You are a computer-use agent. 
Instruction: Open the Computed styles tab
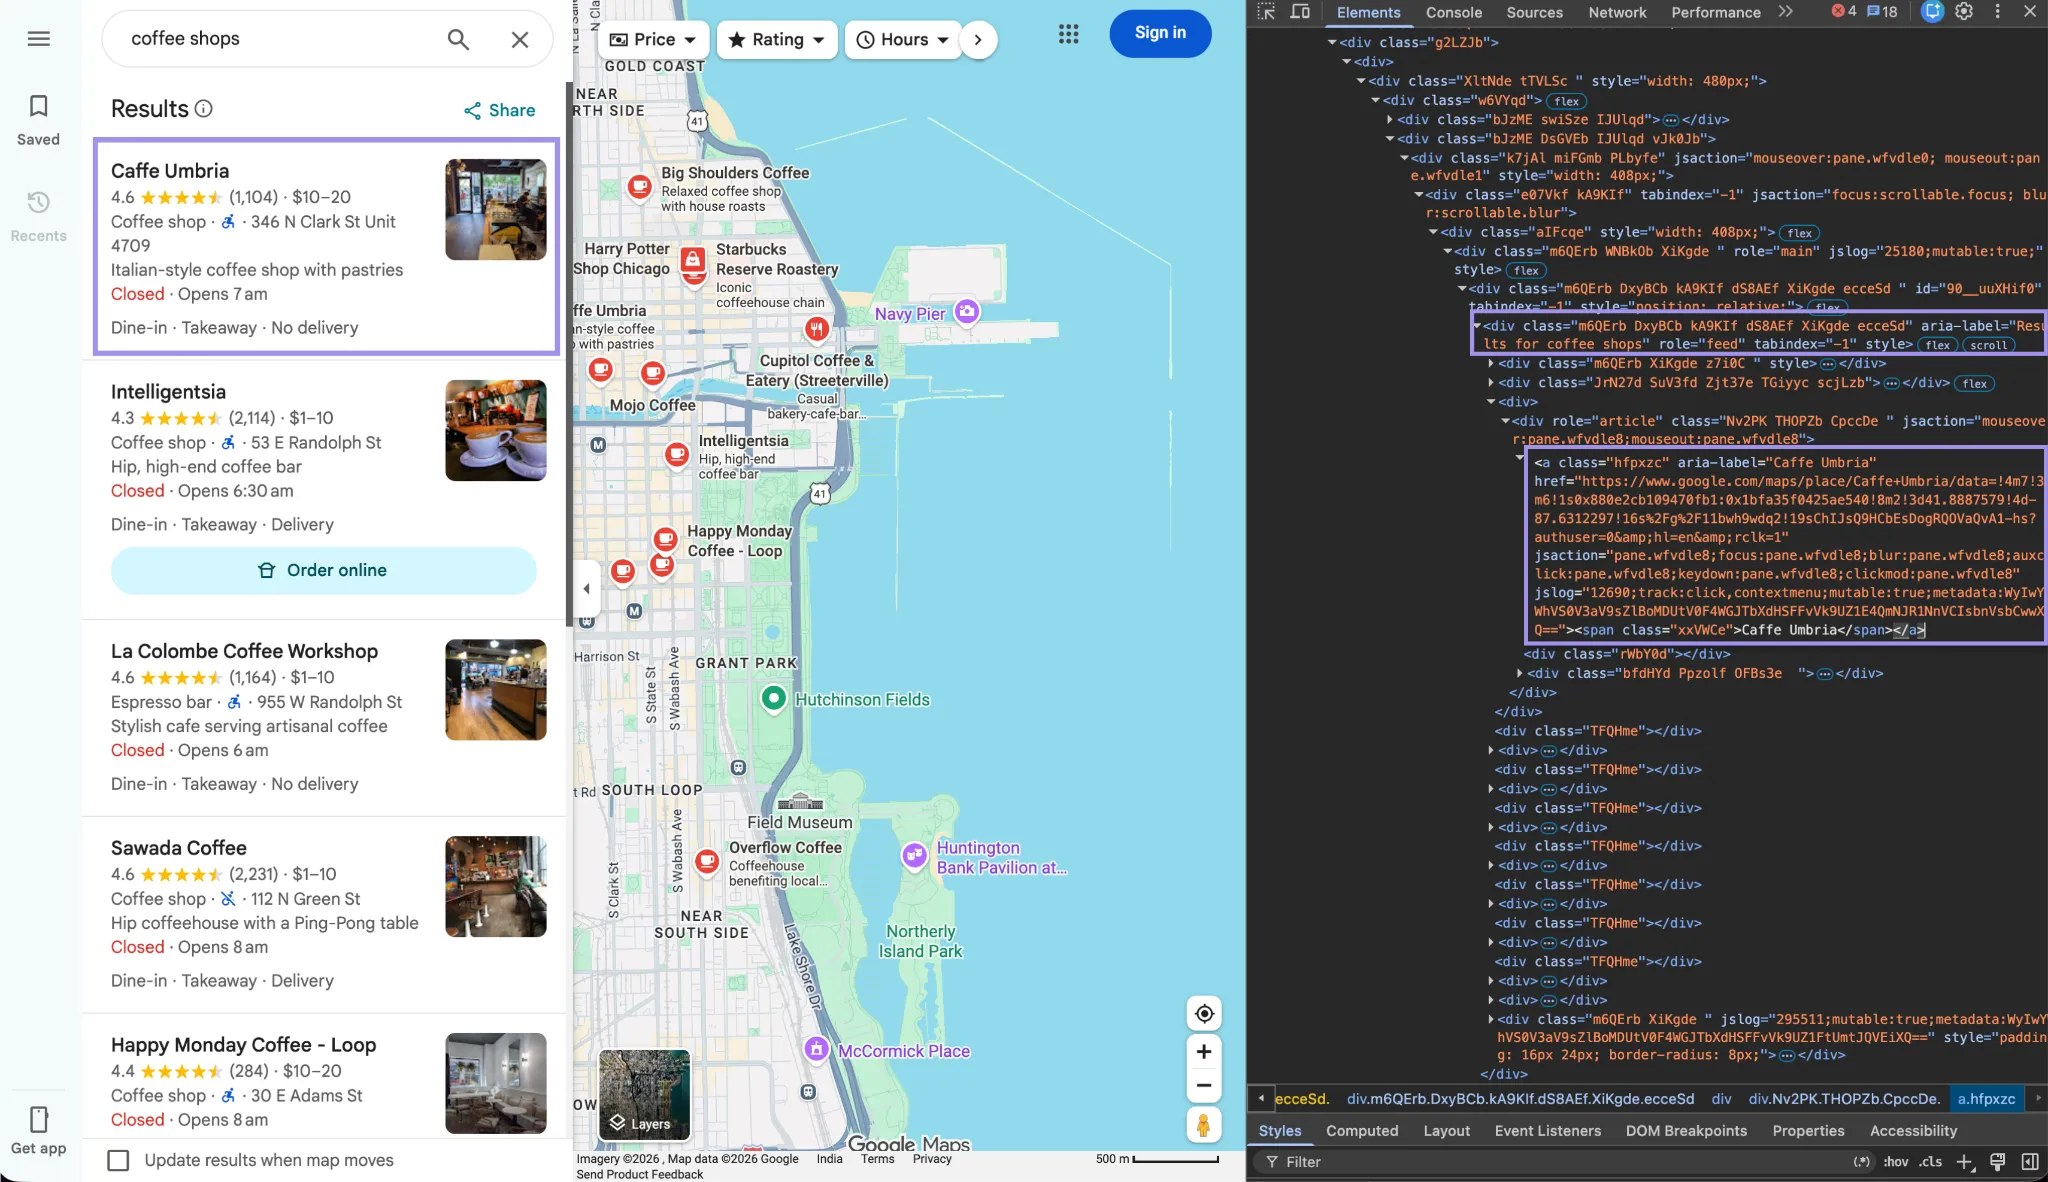(x=1362, y=1131)
